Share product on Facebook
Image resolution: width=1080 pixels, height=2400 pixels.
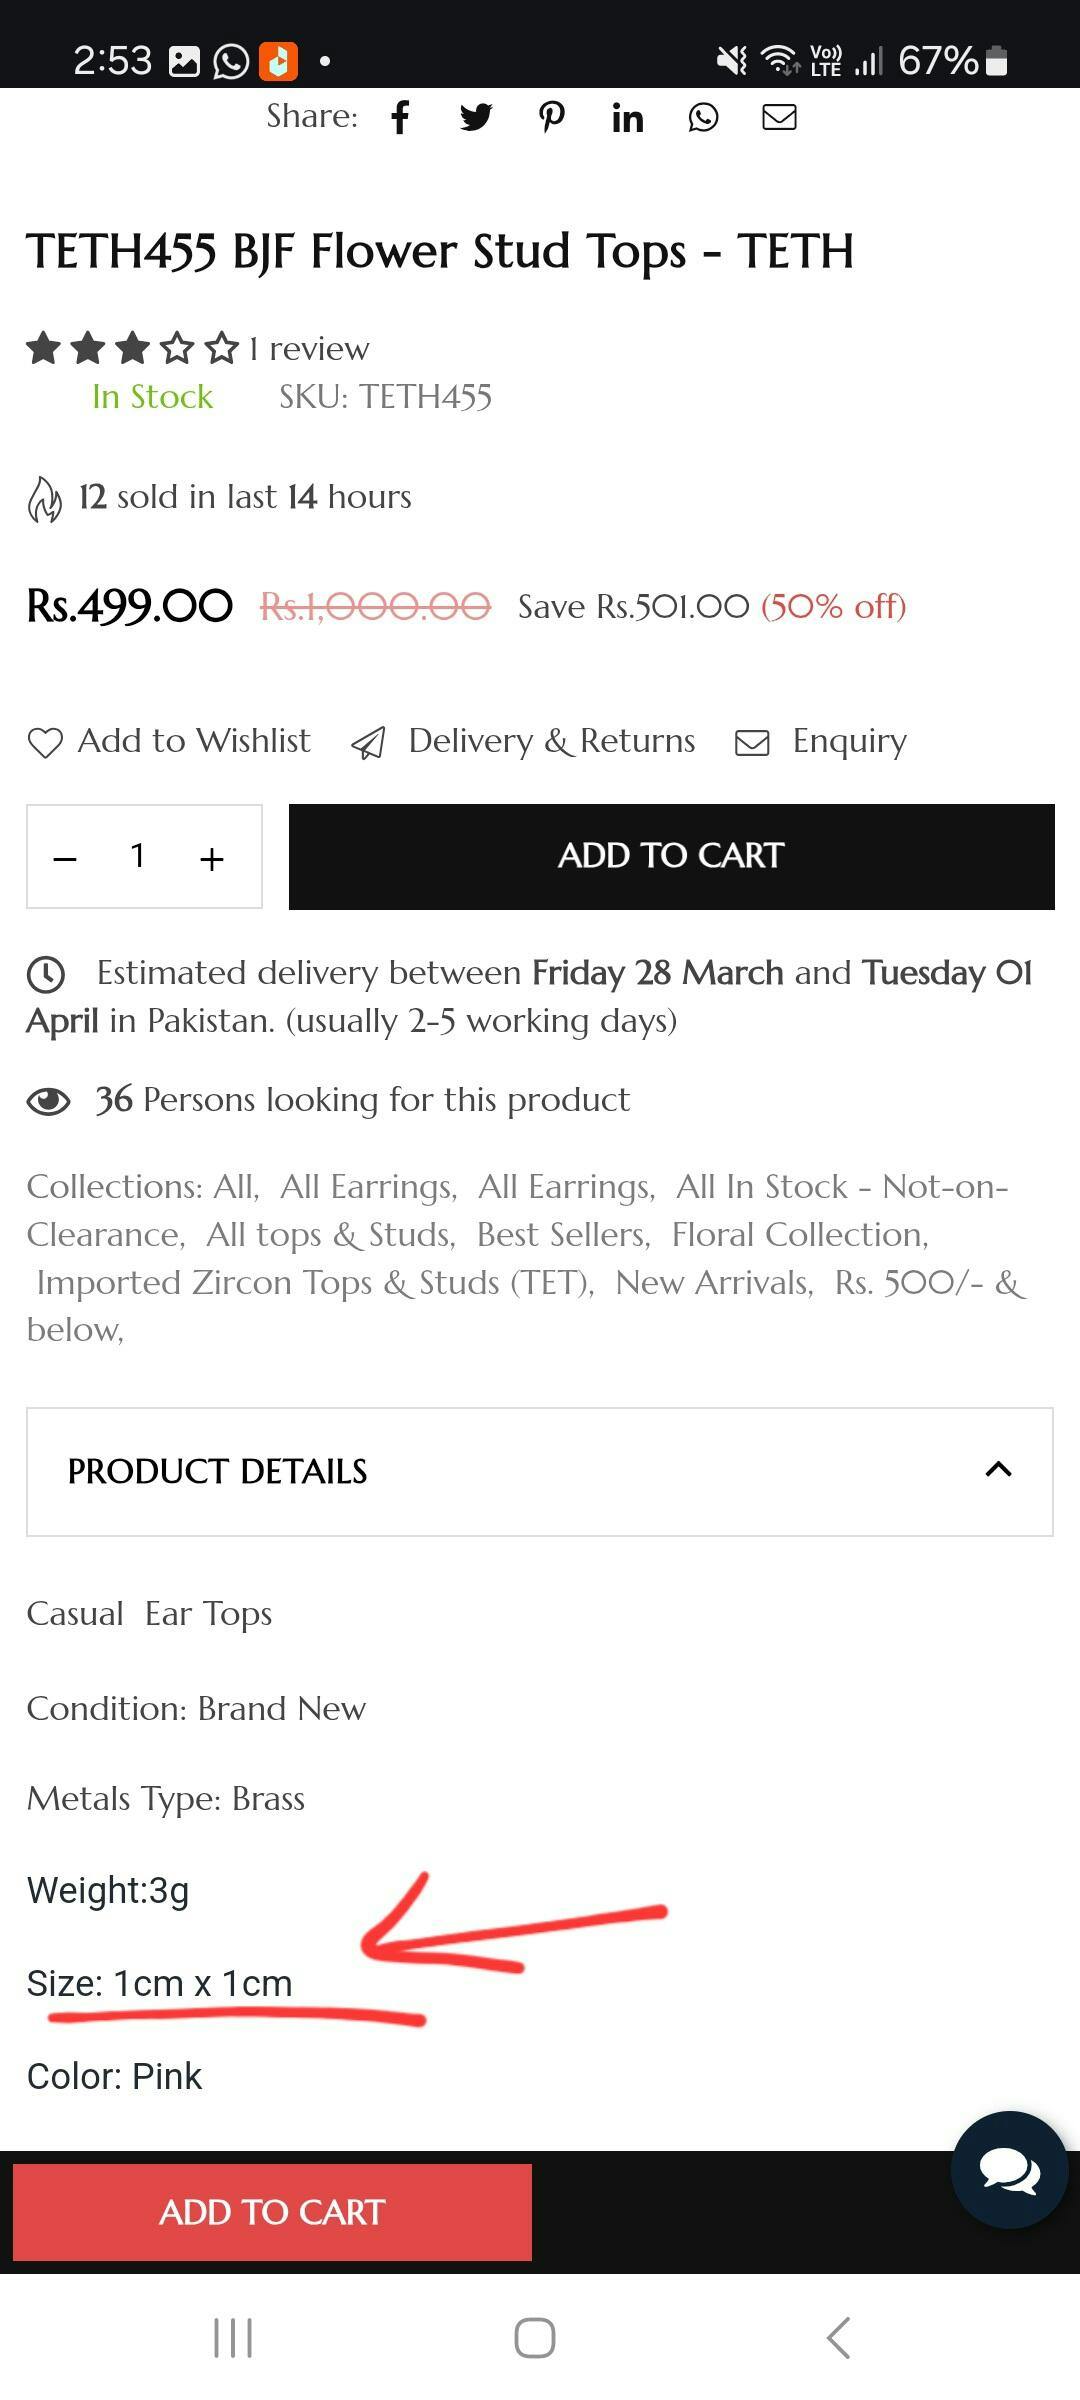point(400,118)
